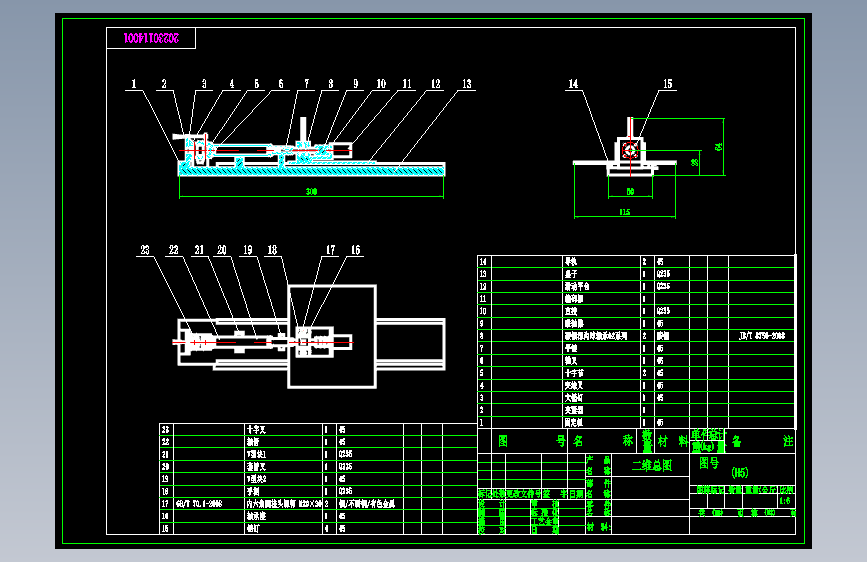867x562 pixels.
Task: Click callout number 12 above the section view
Action: (x=436, y=84)
